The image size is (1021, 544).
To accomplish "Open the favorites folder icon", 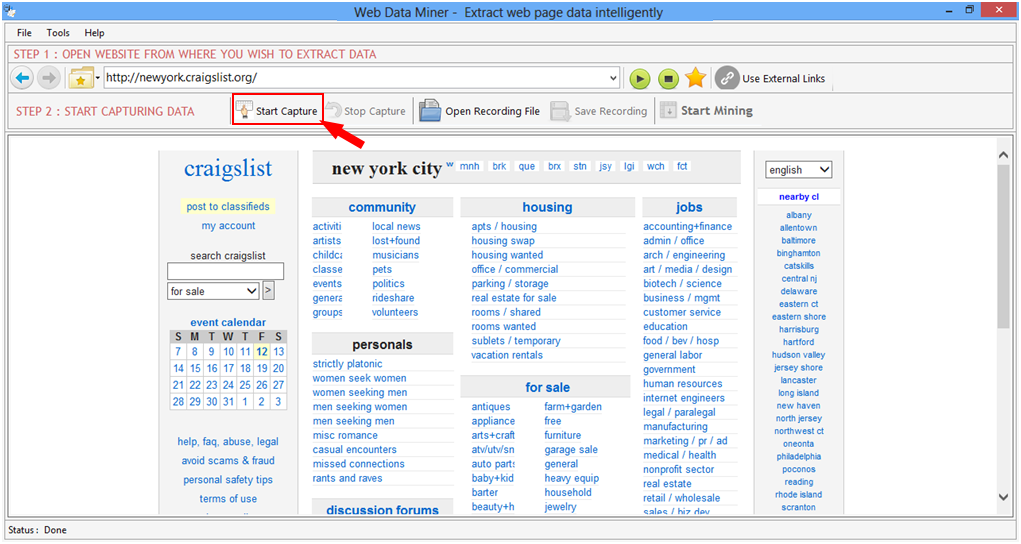I will click(x=81, y=78).
